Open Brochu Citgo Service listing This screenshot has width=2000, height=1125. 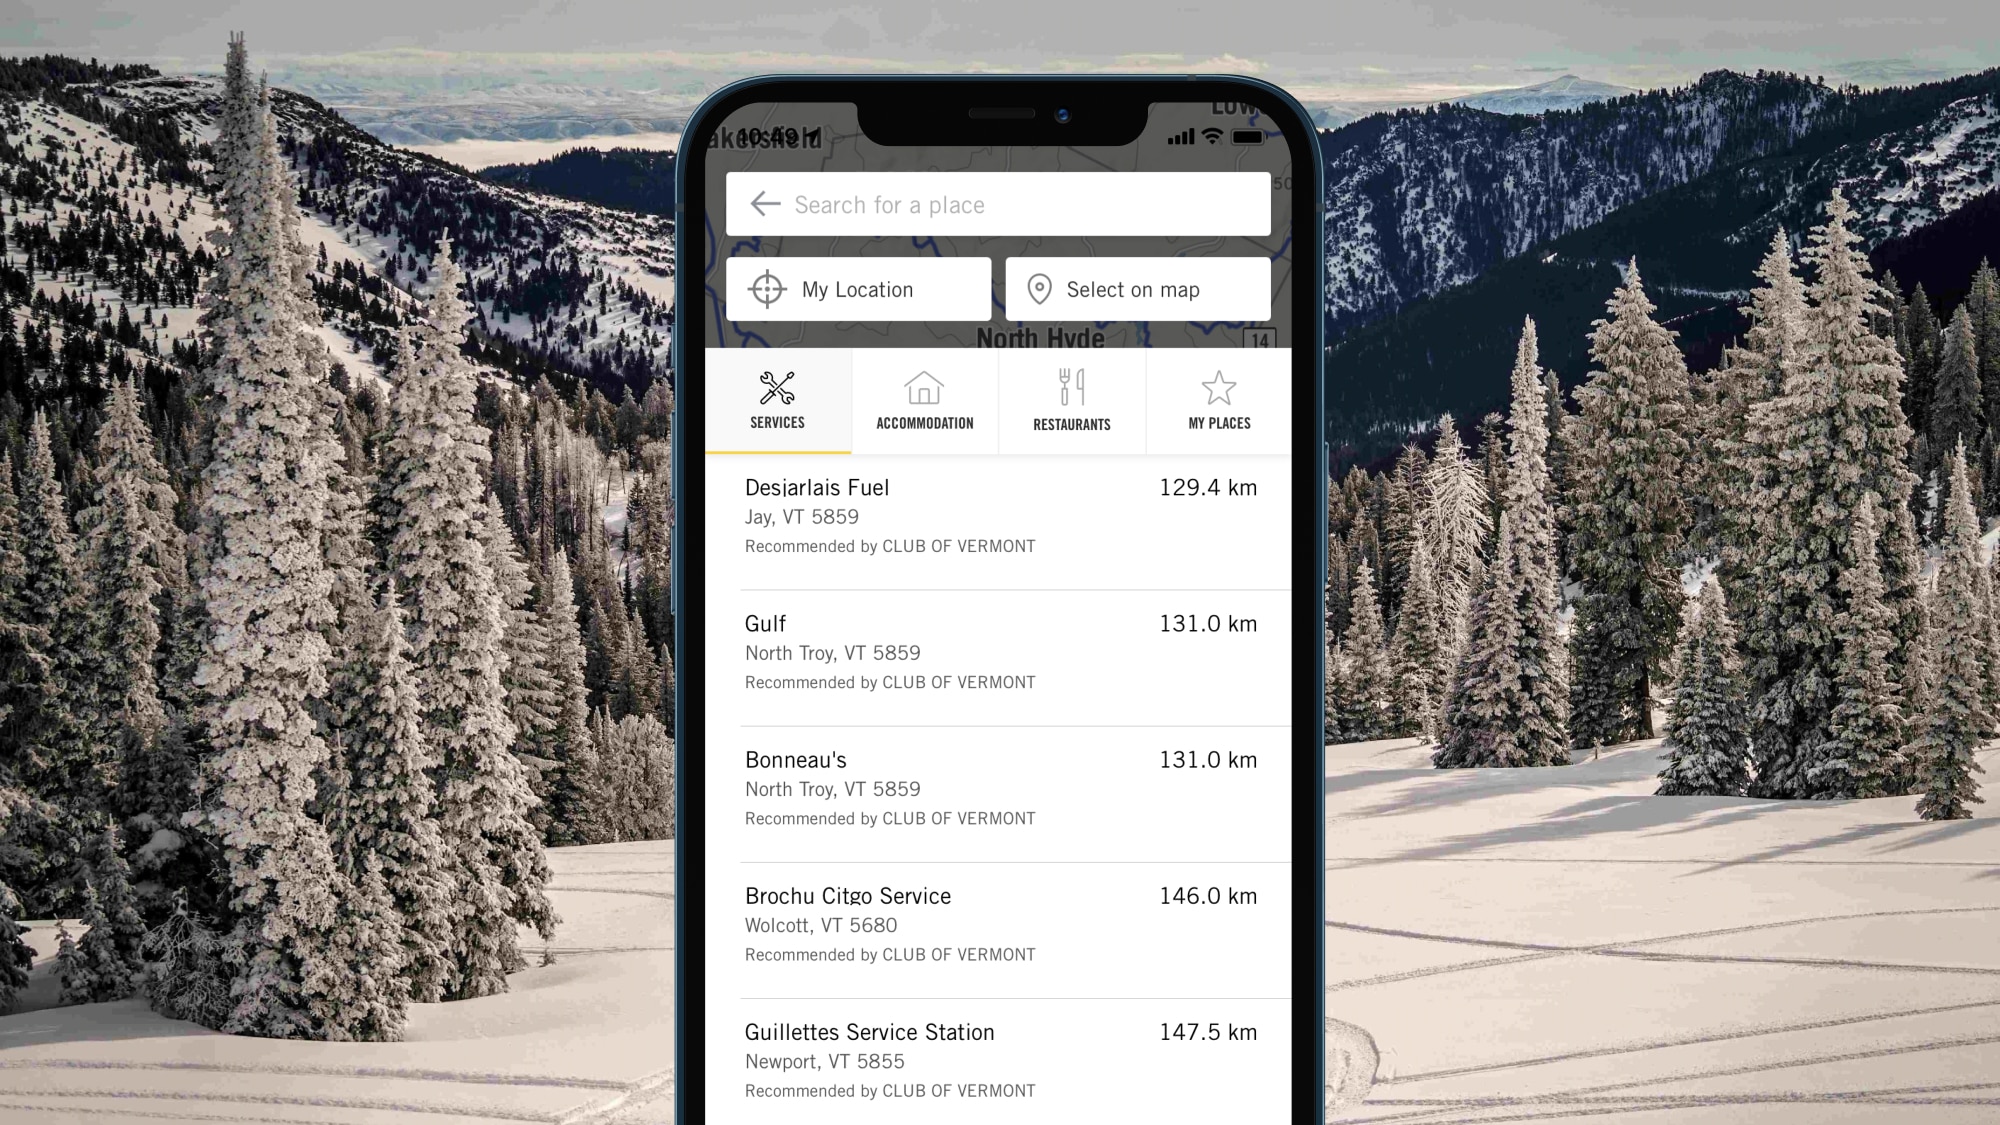coord(1000,922)
